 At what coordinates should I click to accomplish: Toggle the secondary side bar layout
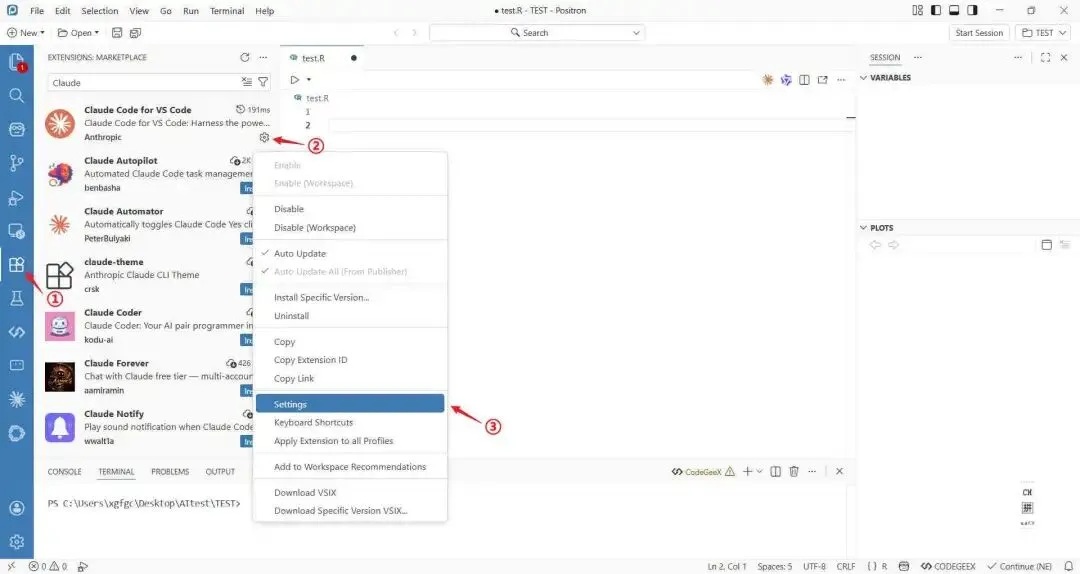click(x=972, y=10)
